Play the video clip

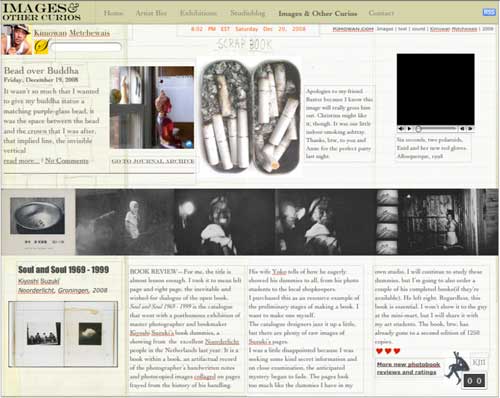409,129
